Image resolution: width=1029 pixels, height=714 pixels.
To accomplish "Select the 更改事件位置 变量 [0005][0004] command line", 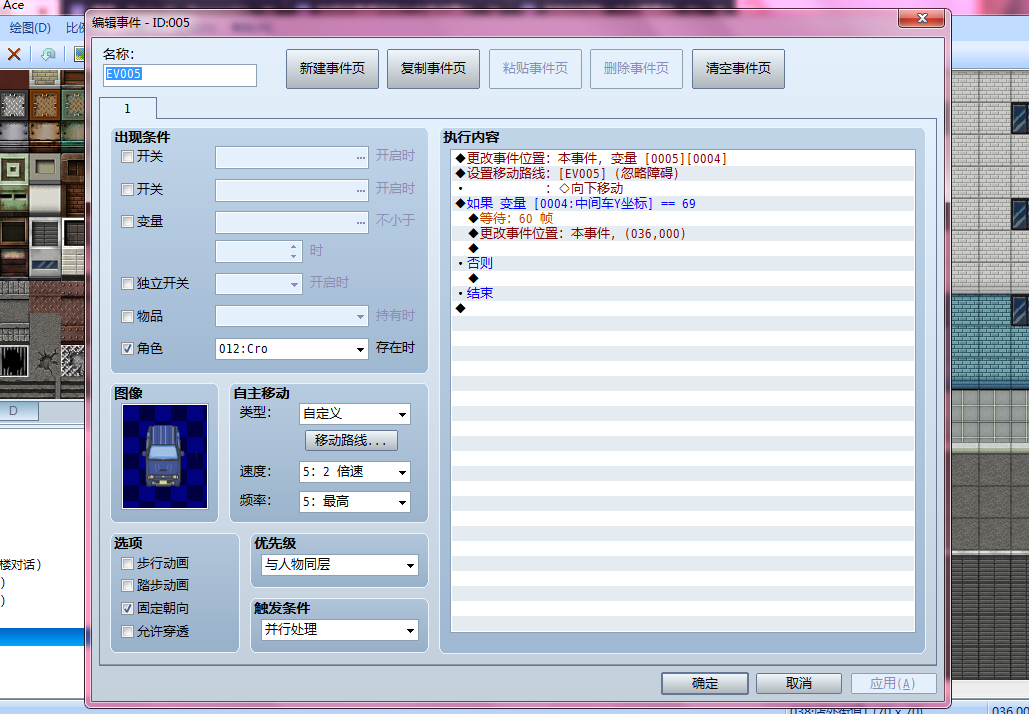I will (682, 158).
